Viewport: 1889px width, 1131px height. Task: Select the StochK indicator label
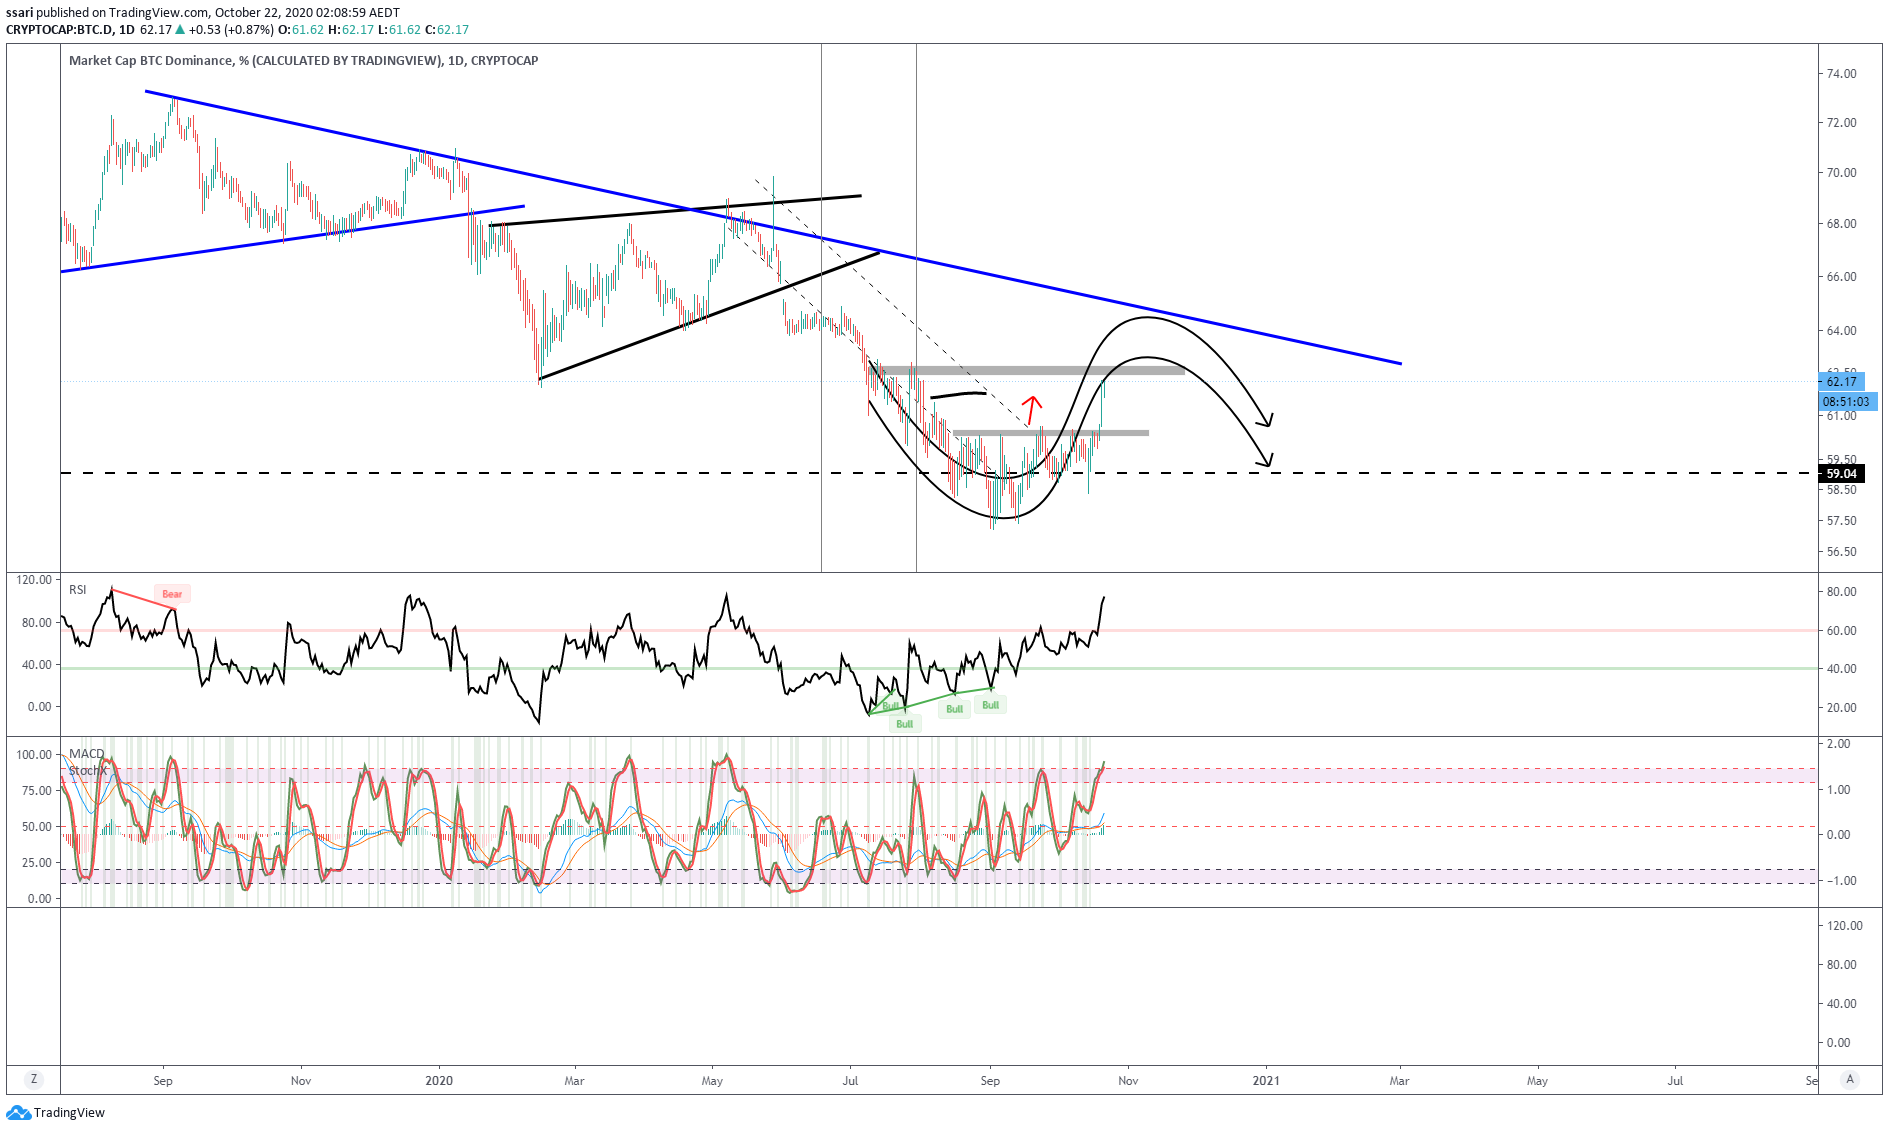(88, 770)
